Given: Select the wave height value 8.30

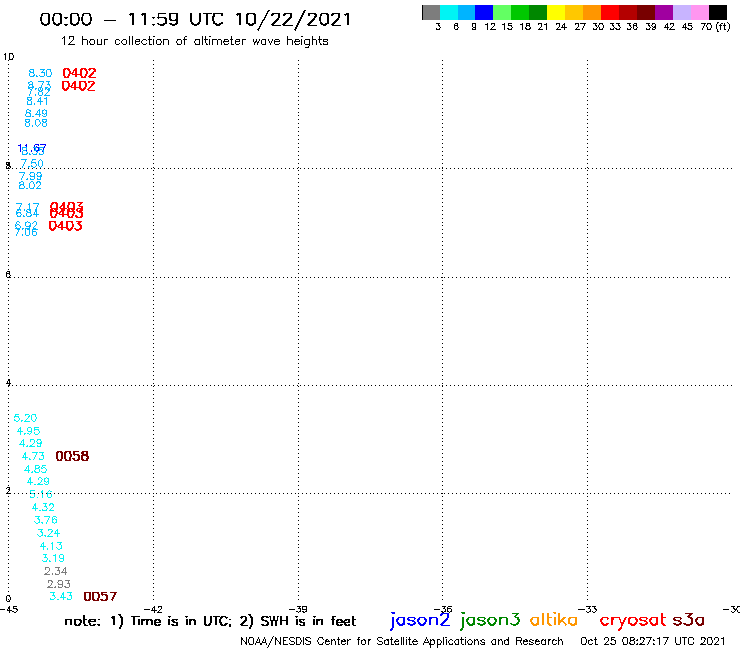Looking at the screenshot, I should (x=40, y=73).
